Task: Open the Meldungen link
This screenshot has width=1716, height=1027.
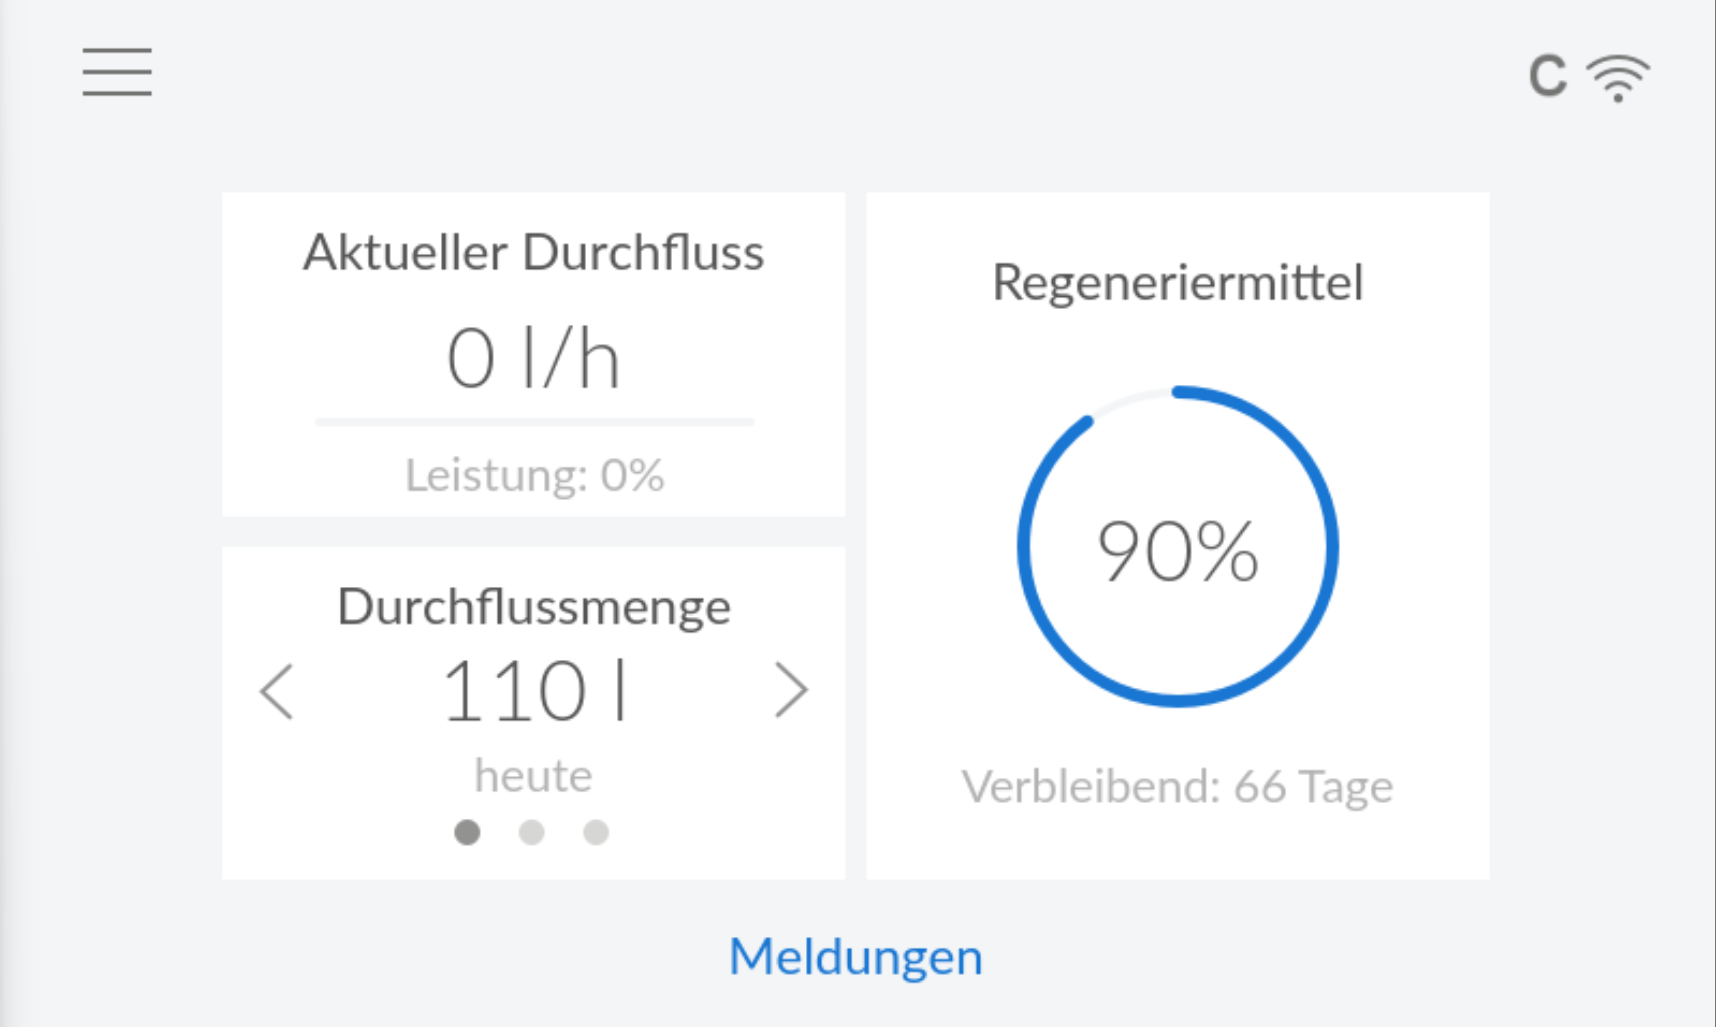Action: [856, 957]
